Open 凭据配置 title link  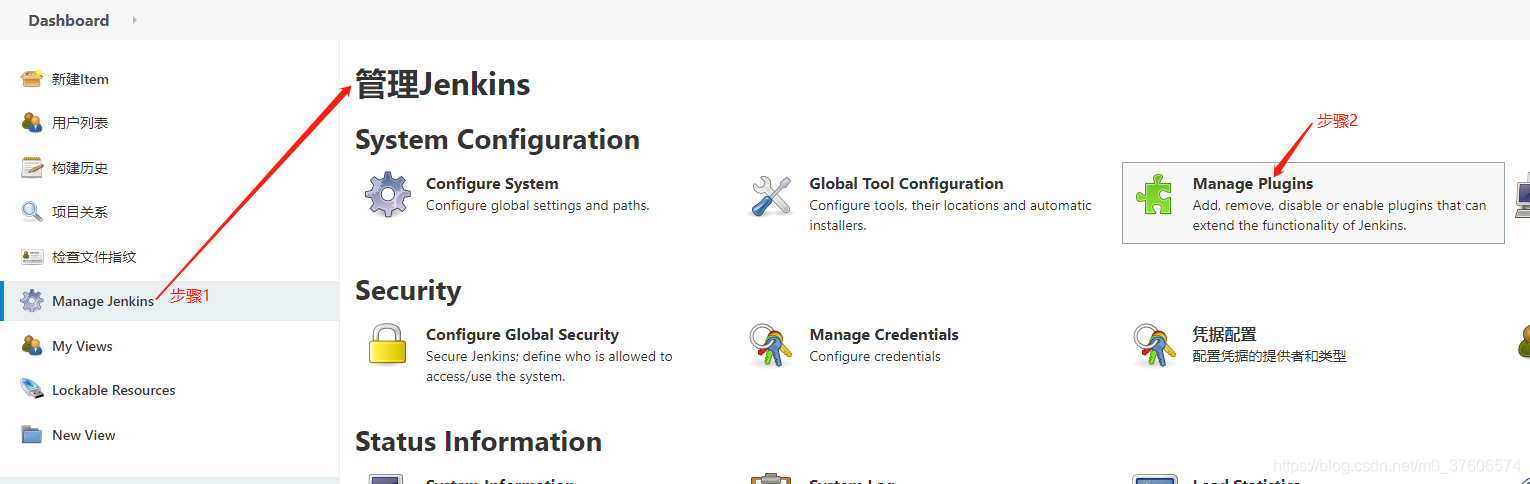coord(1224,335)
